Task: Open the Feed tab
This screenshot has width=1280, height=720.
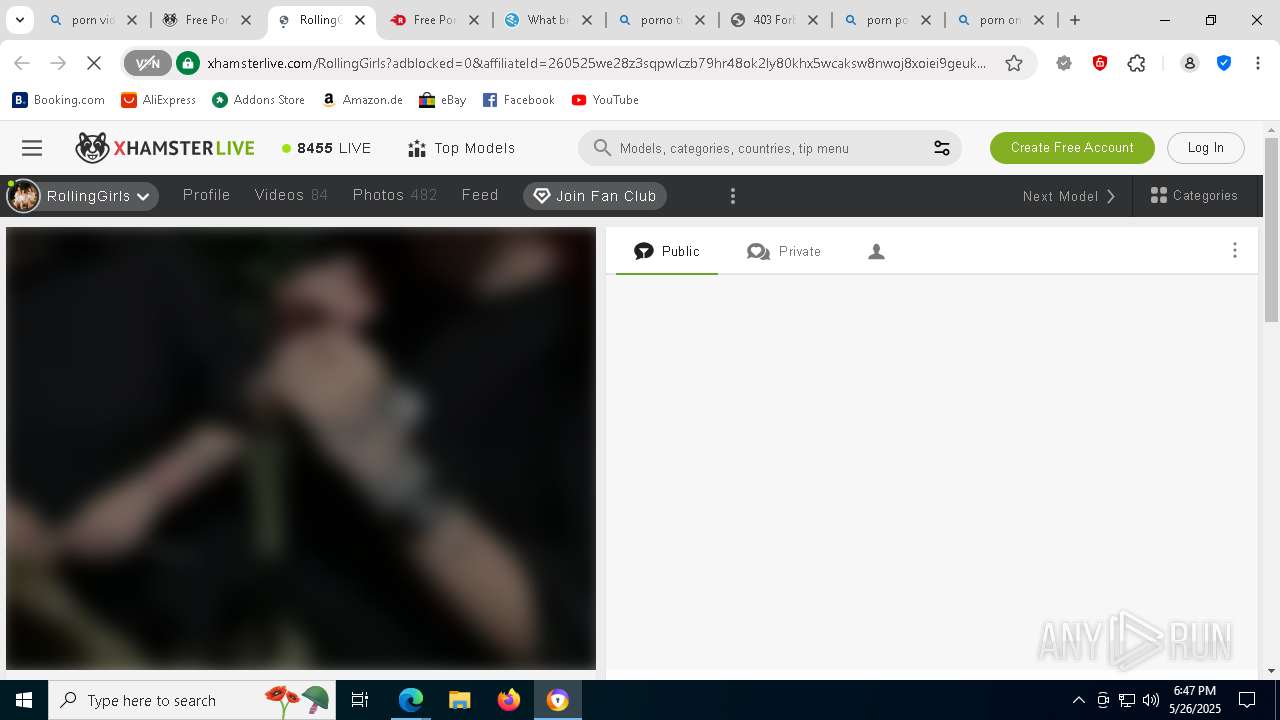Action: click(x=480, y=195)
